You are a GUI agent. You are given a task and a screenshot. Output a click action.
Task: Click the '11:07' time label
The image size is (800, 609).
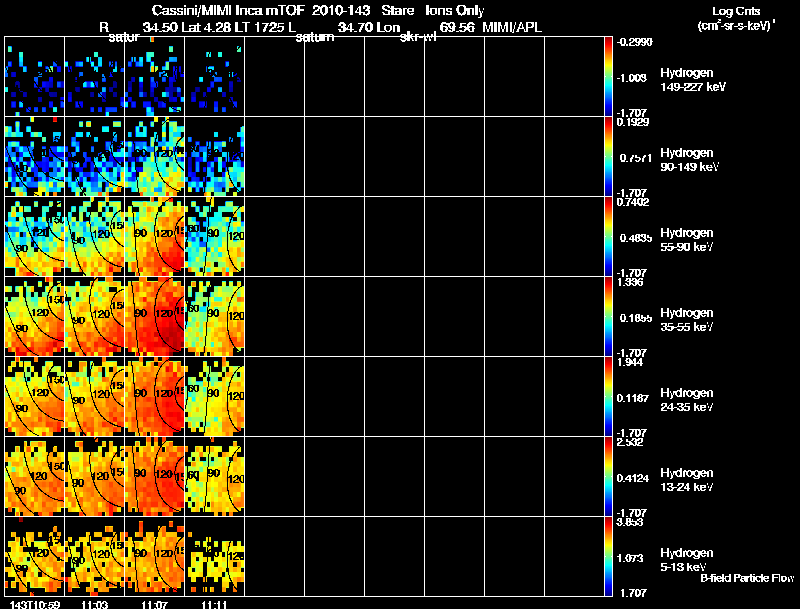click(155, 605)
